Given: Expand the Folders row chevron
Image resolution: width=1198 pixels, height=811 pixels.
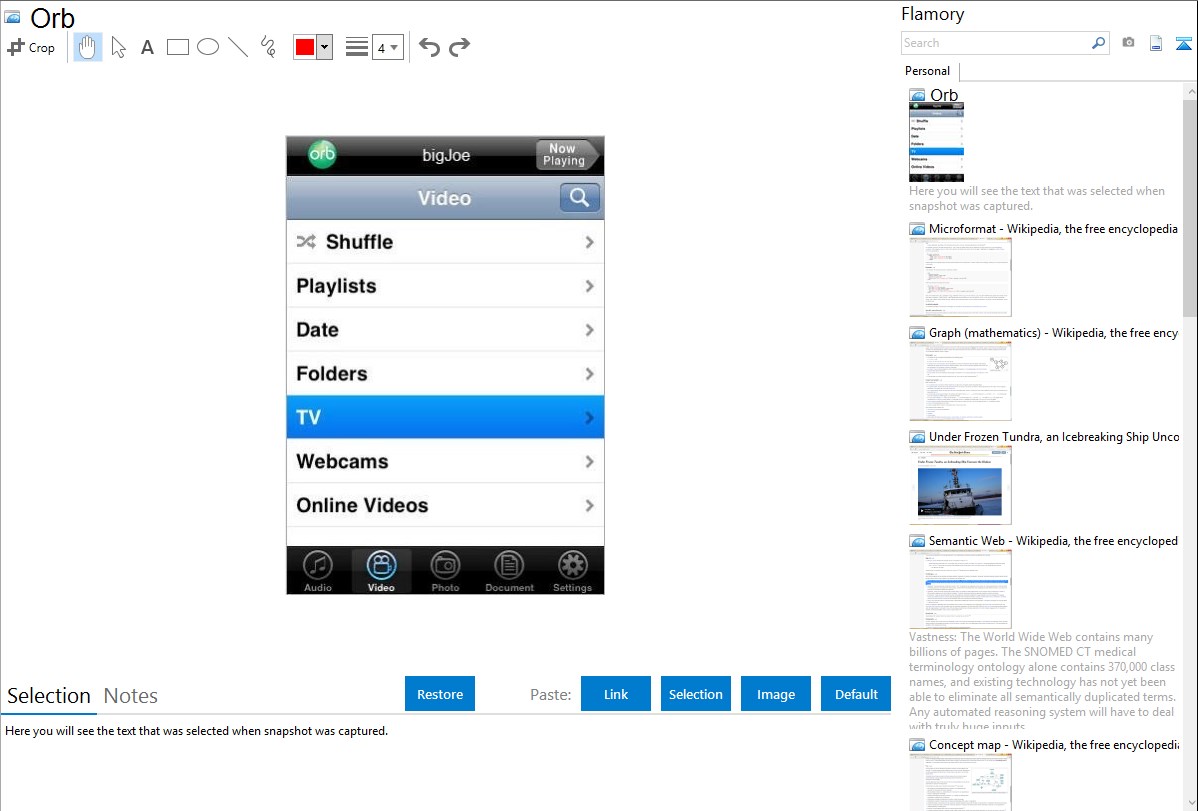Looking at the screenshot, I should [589, 374].
